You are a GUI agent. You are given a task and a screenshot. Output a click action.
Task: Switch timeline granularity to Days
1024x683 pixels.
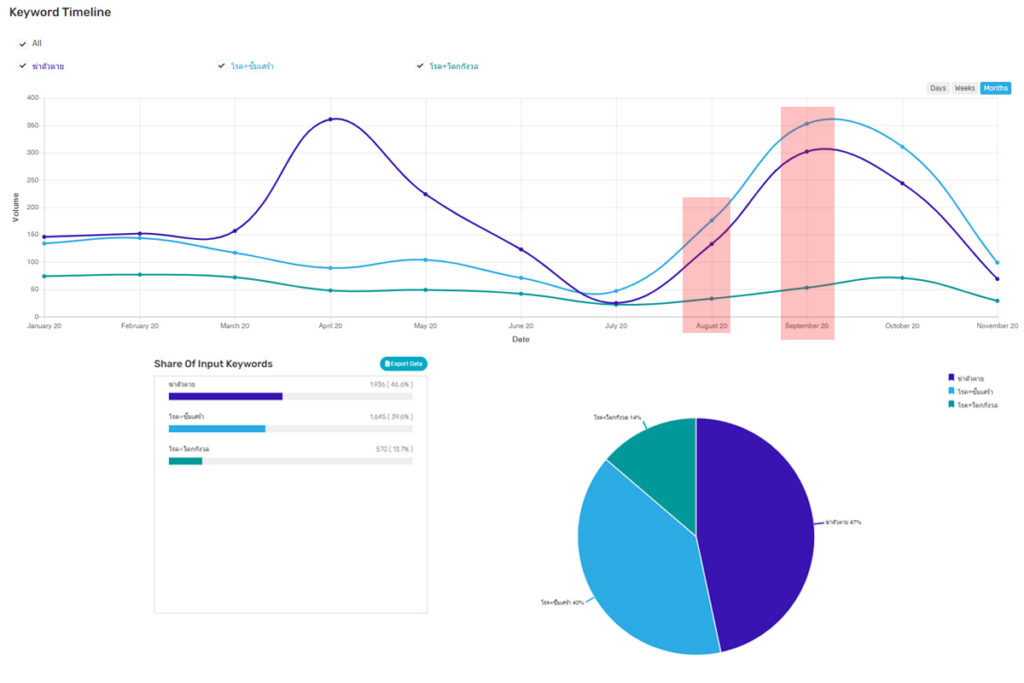938,88
